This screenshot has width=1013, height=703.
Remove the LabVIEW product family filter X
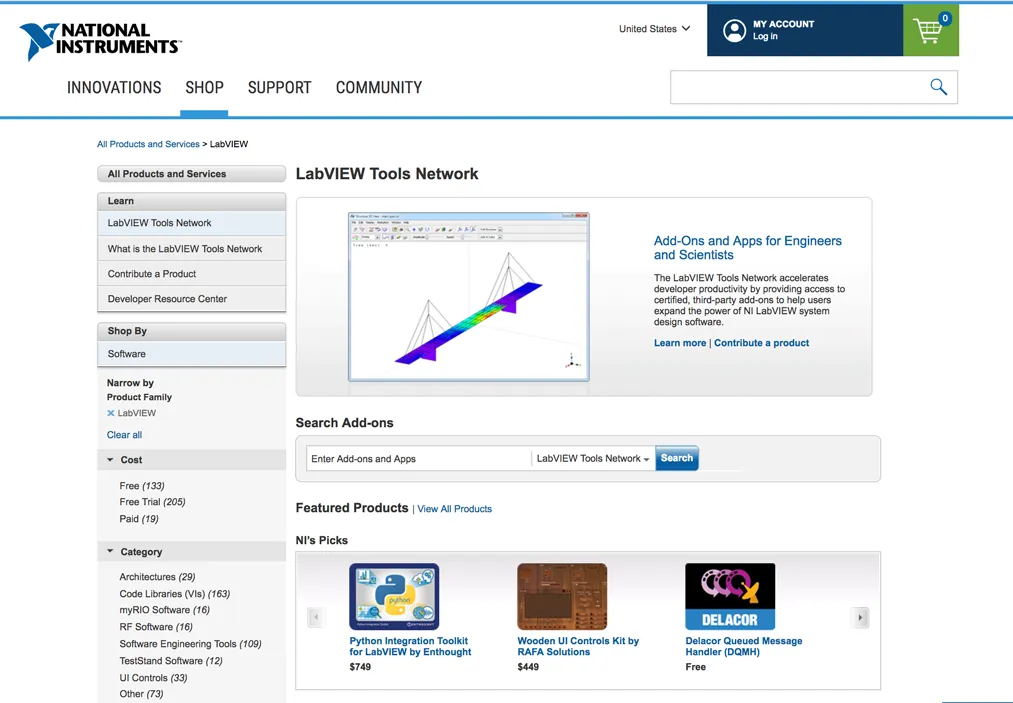coord(110,413)
